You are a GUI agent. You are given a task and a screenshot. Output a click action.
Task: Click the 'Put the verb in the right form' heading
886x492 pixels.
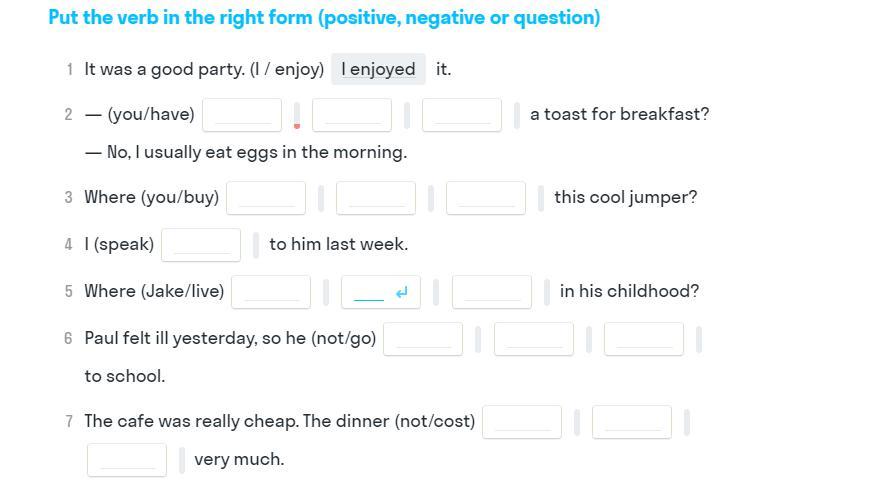[324, 18]
